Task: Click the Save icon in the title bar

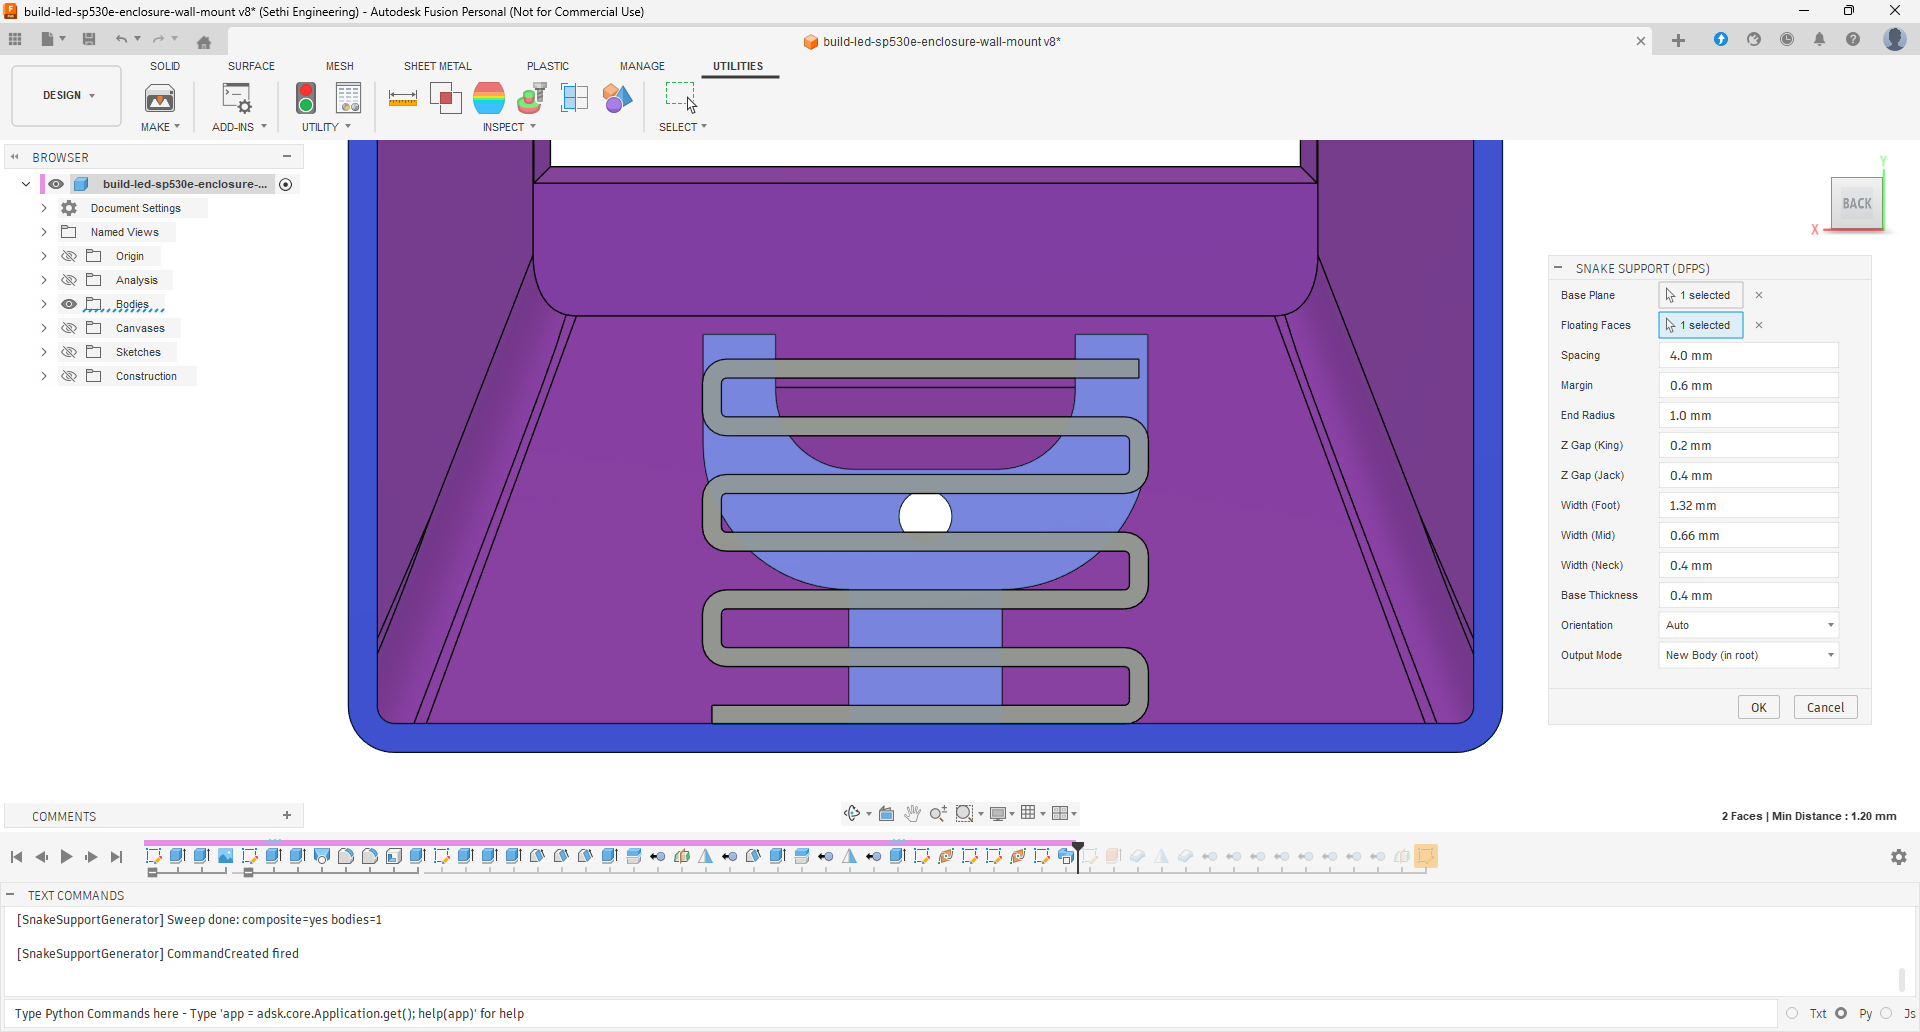Action: coord(89,40)
